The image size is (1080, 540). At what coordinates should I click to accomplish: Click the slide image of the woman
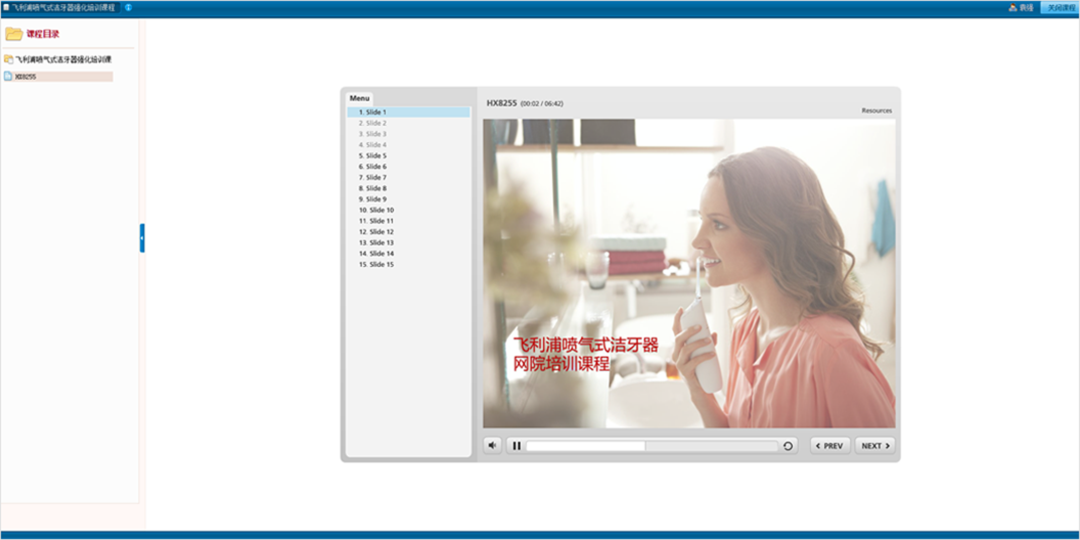[689, 273]
